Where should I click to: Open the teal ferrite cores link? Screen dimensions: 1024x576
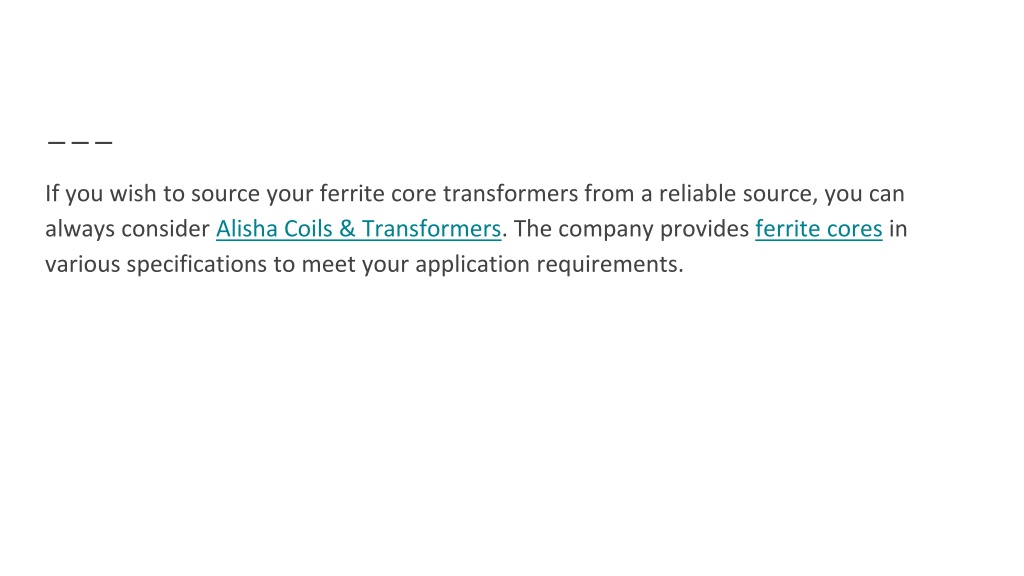tap(819, 229)
